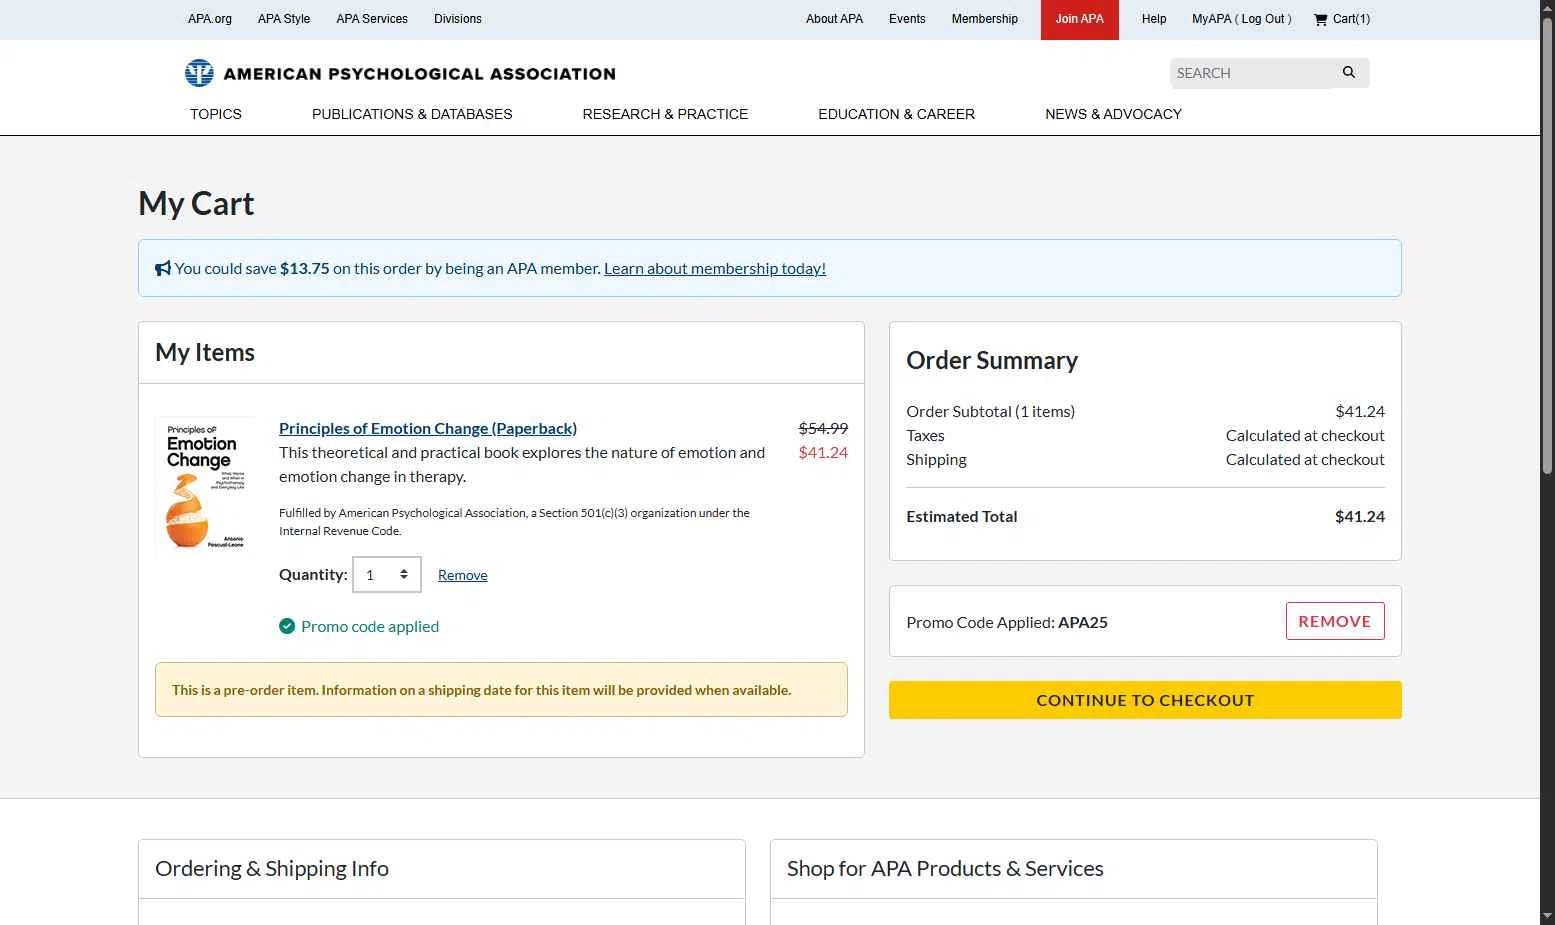Click the Taxes row label
This screenshot has height=925, width=1555.
pos(925,435)
